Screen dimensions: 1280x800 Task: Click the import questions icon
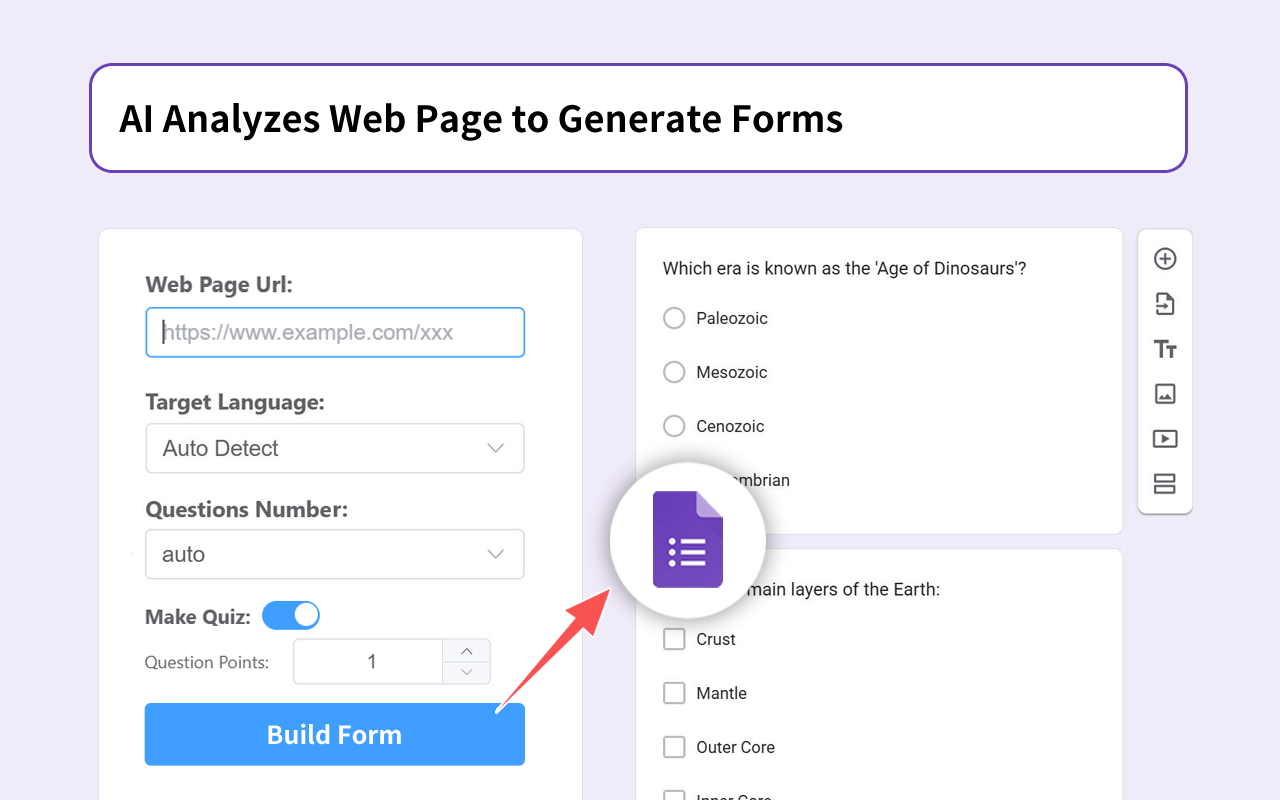coord(1165,304)
